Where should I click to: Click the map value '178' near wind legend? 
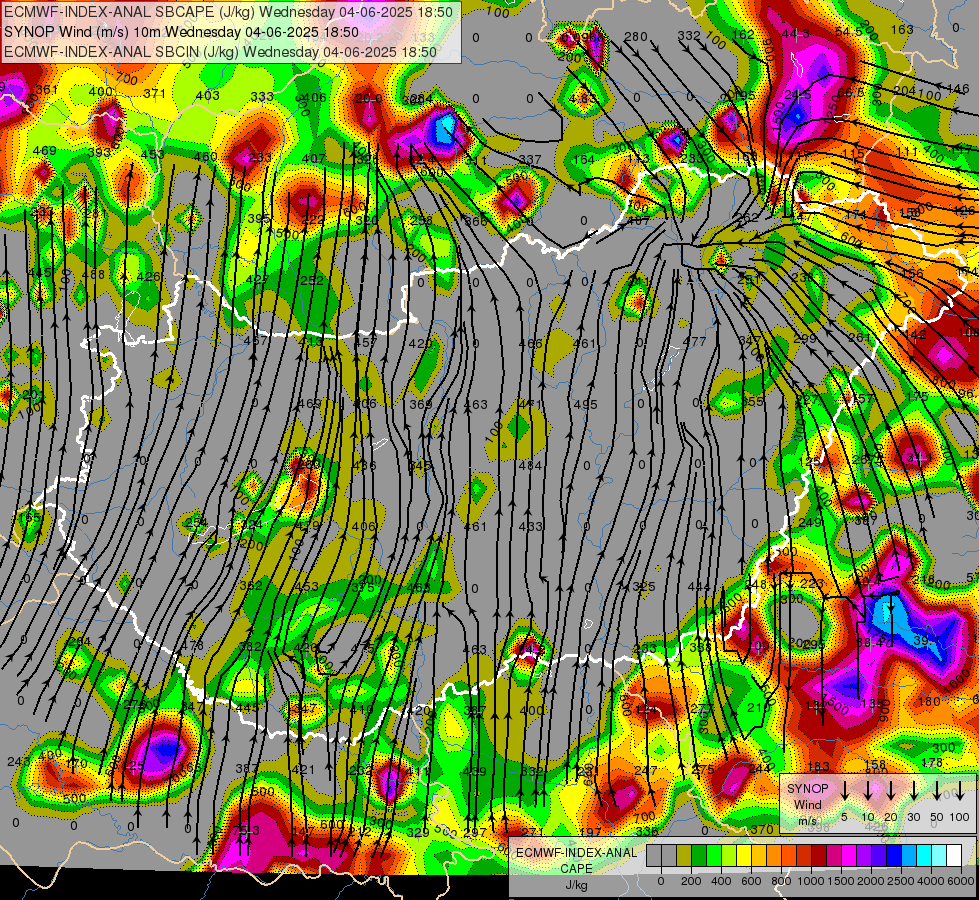tap(932, 762)
